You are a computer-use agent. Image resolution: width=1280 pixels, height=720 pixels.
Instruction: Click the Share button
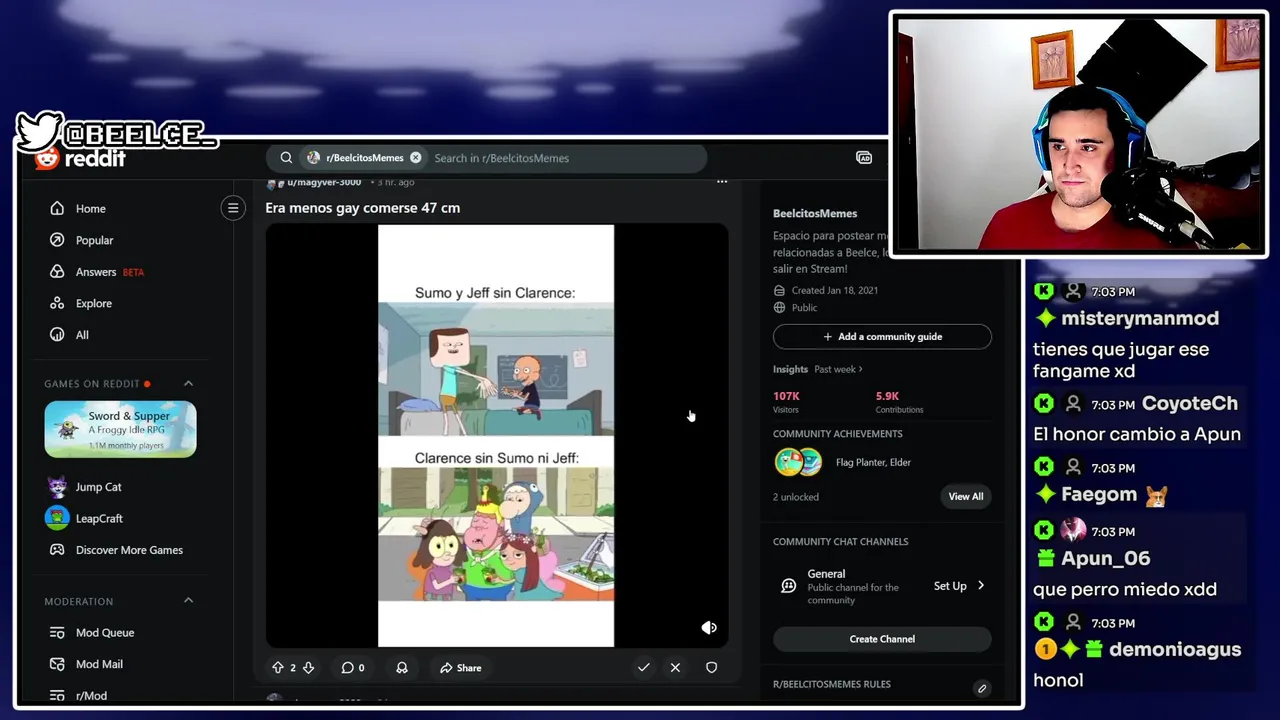click(x=461, y=668)
